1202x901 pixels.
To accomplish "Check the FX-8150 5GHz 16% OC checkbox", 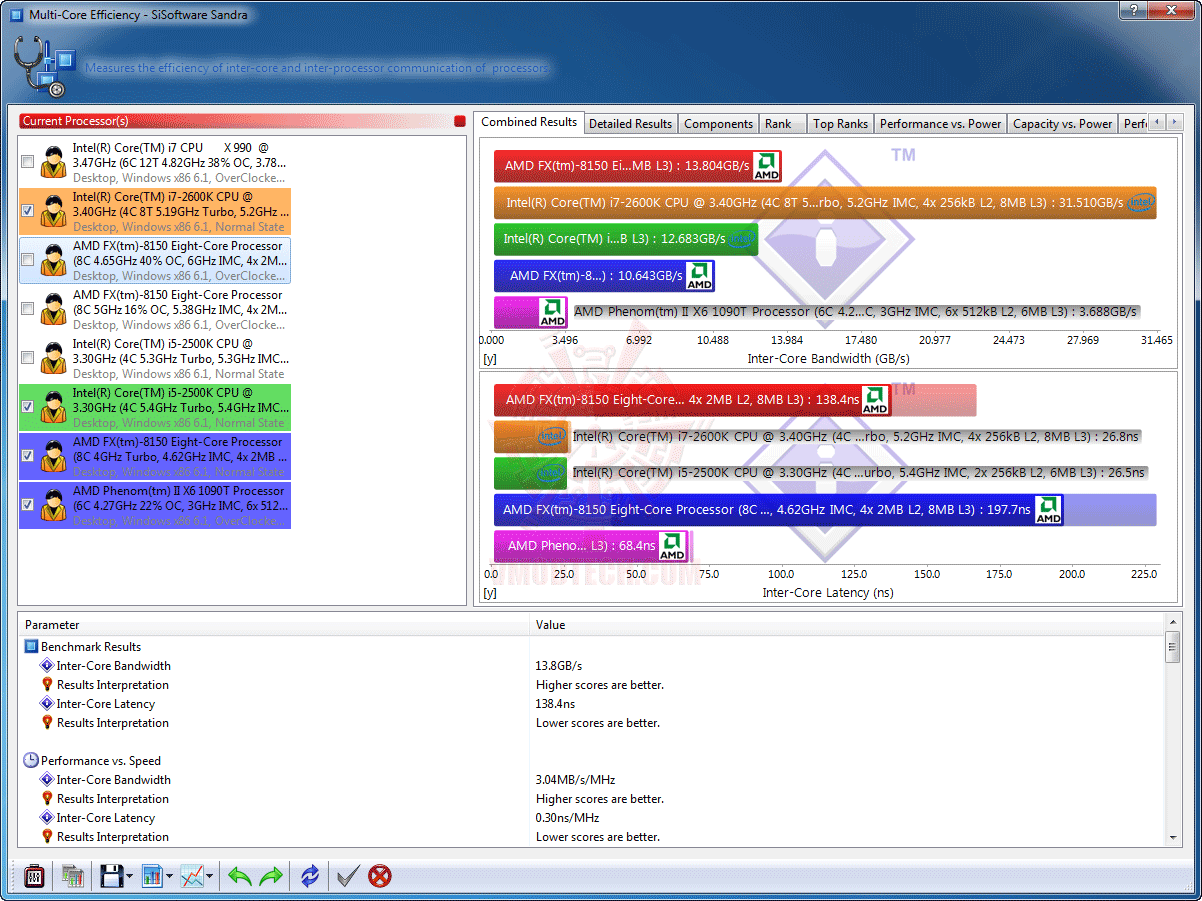I will coord(27,309).
